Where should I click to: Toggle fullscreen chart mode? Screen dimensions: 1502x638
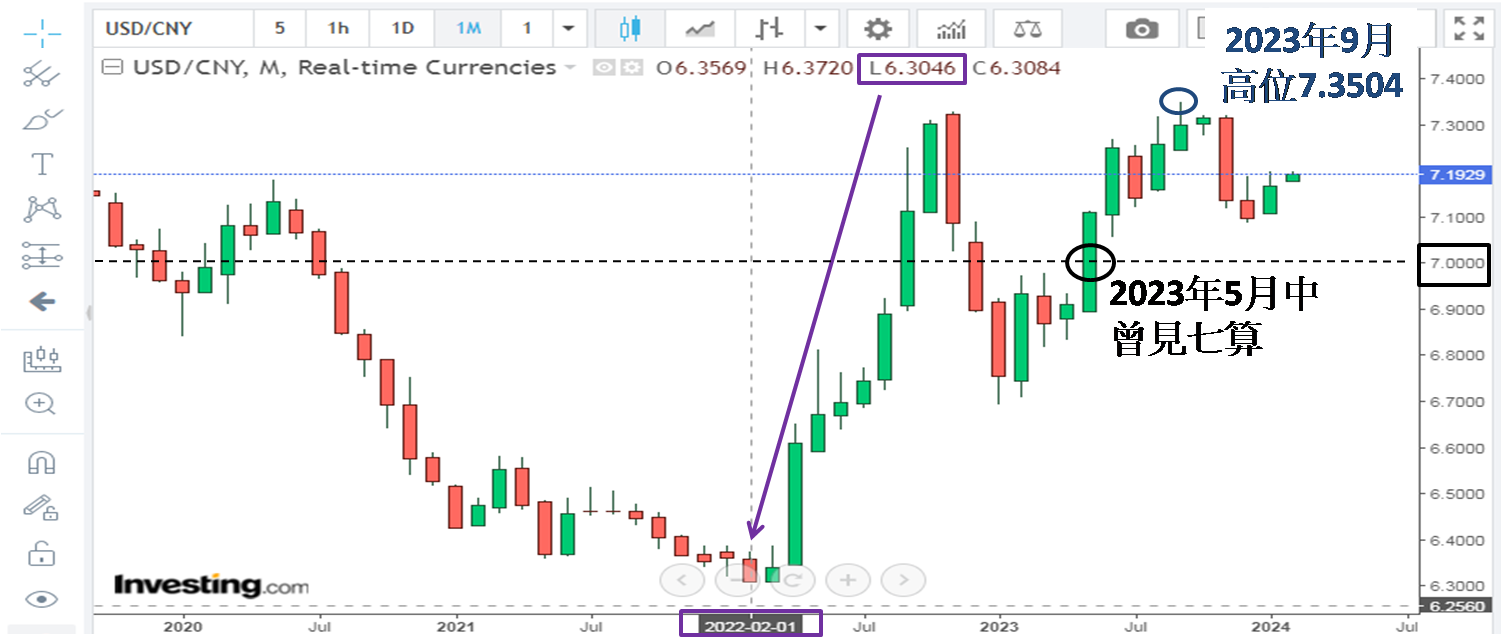1468,29
